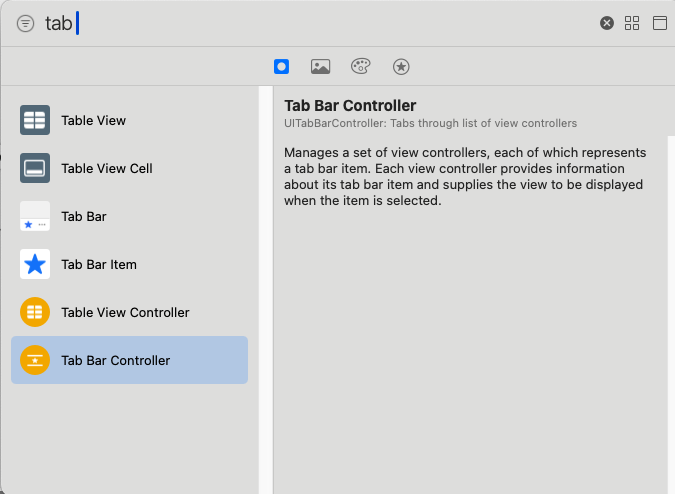This screenshot has width=675, height=494.
Task: Click the UITabBarController subtitle text
Action: click(430, 123)
